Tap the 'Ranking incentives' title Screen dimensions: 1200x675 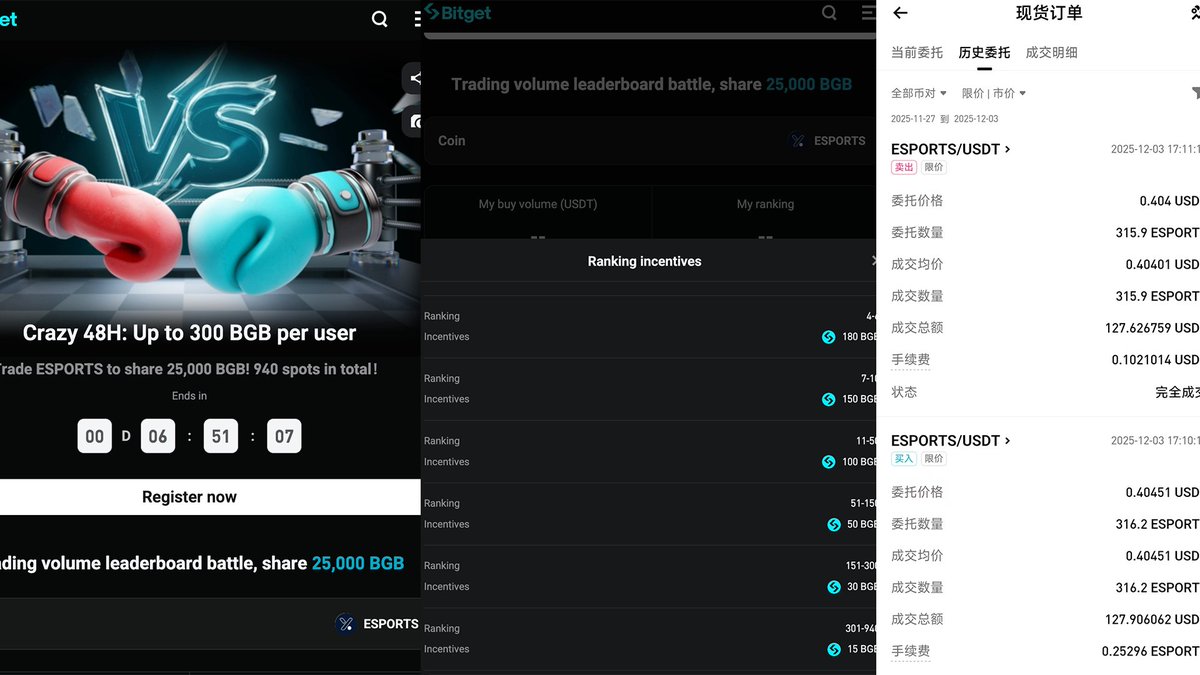point(645,261)
